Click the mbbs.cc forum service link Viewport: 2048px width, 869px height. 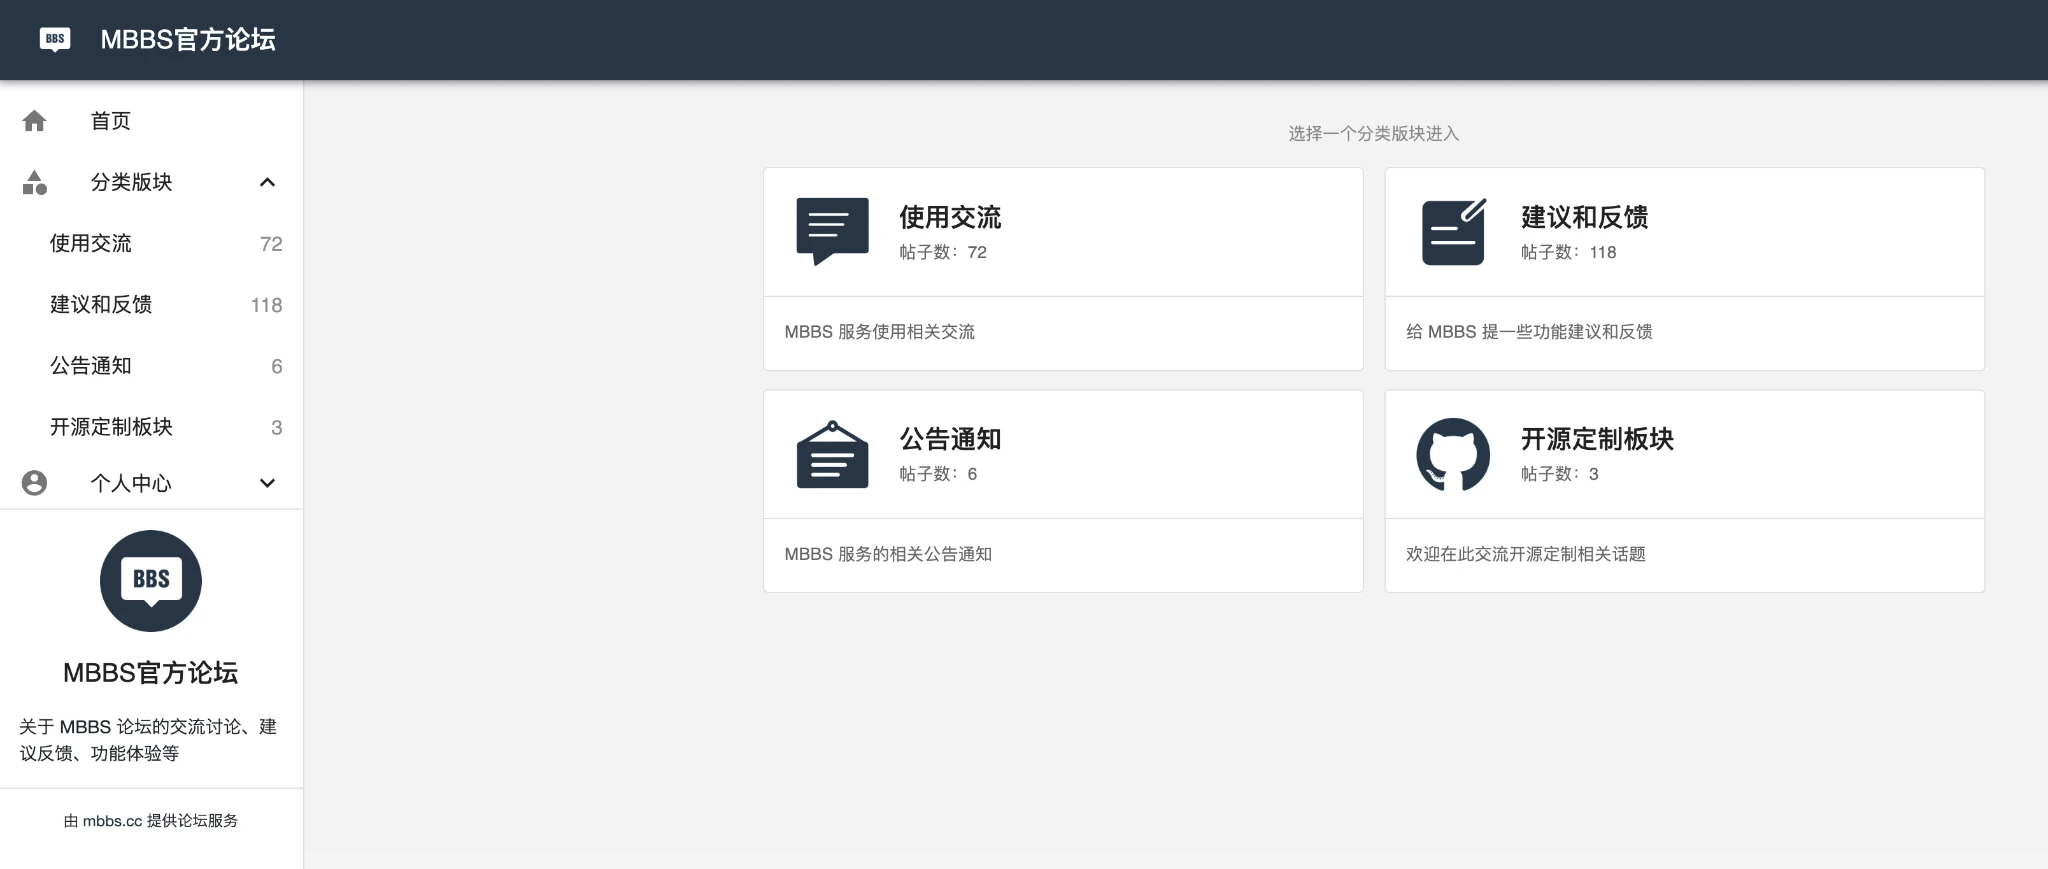112,821
